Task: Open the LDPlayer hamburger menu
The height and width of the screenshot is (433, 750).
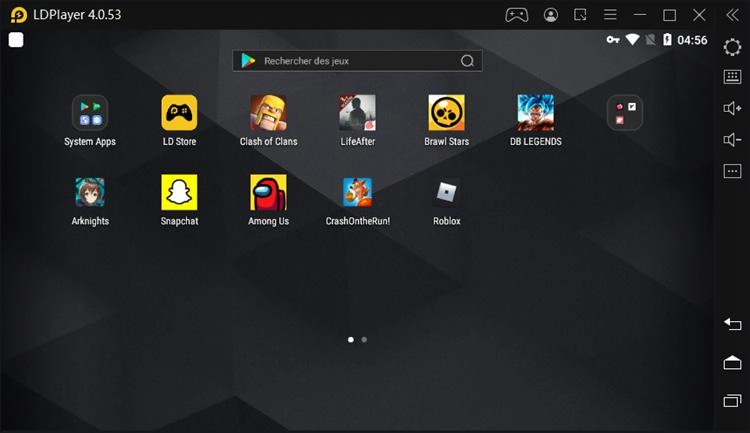Action: (610, 15)
